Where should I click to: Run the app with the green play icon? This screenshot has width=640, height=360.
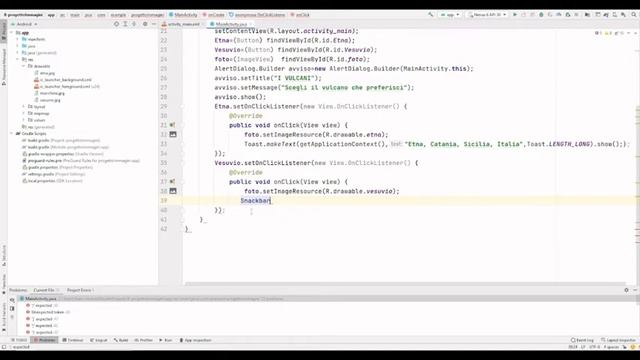[515, 15]
